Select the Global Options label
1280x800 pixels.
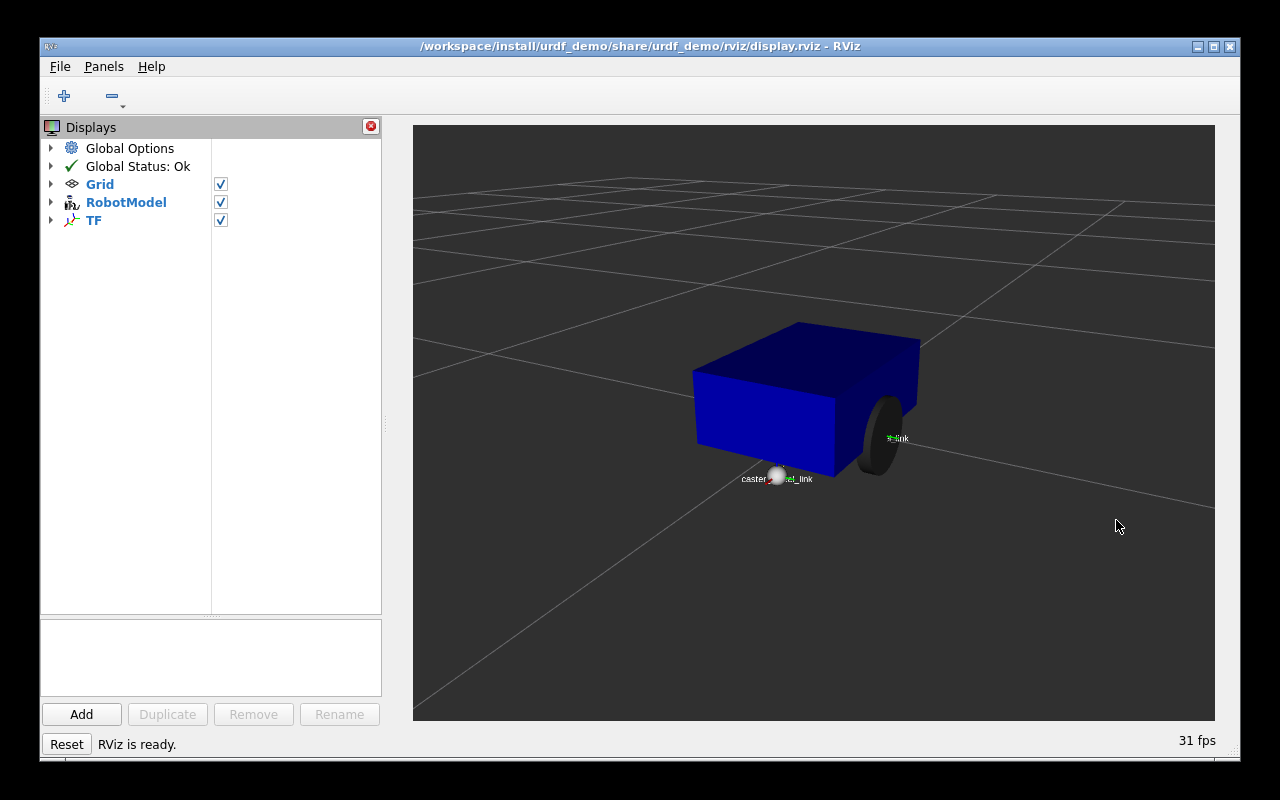coord(130,148)
